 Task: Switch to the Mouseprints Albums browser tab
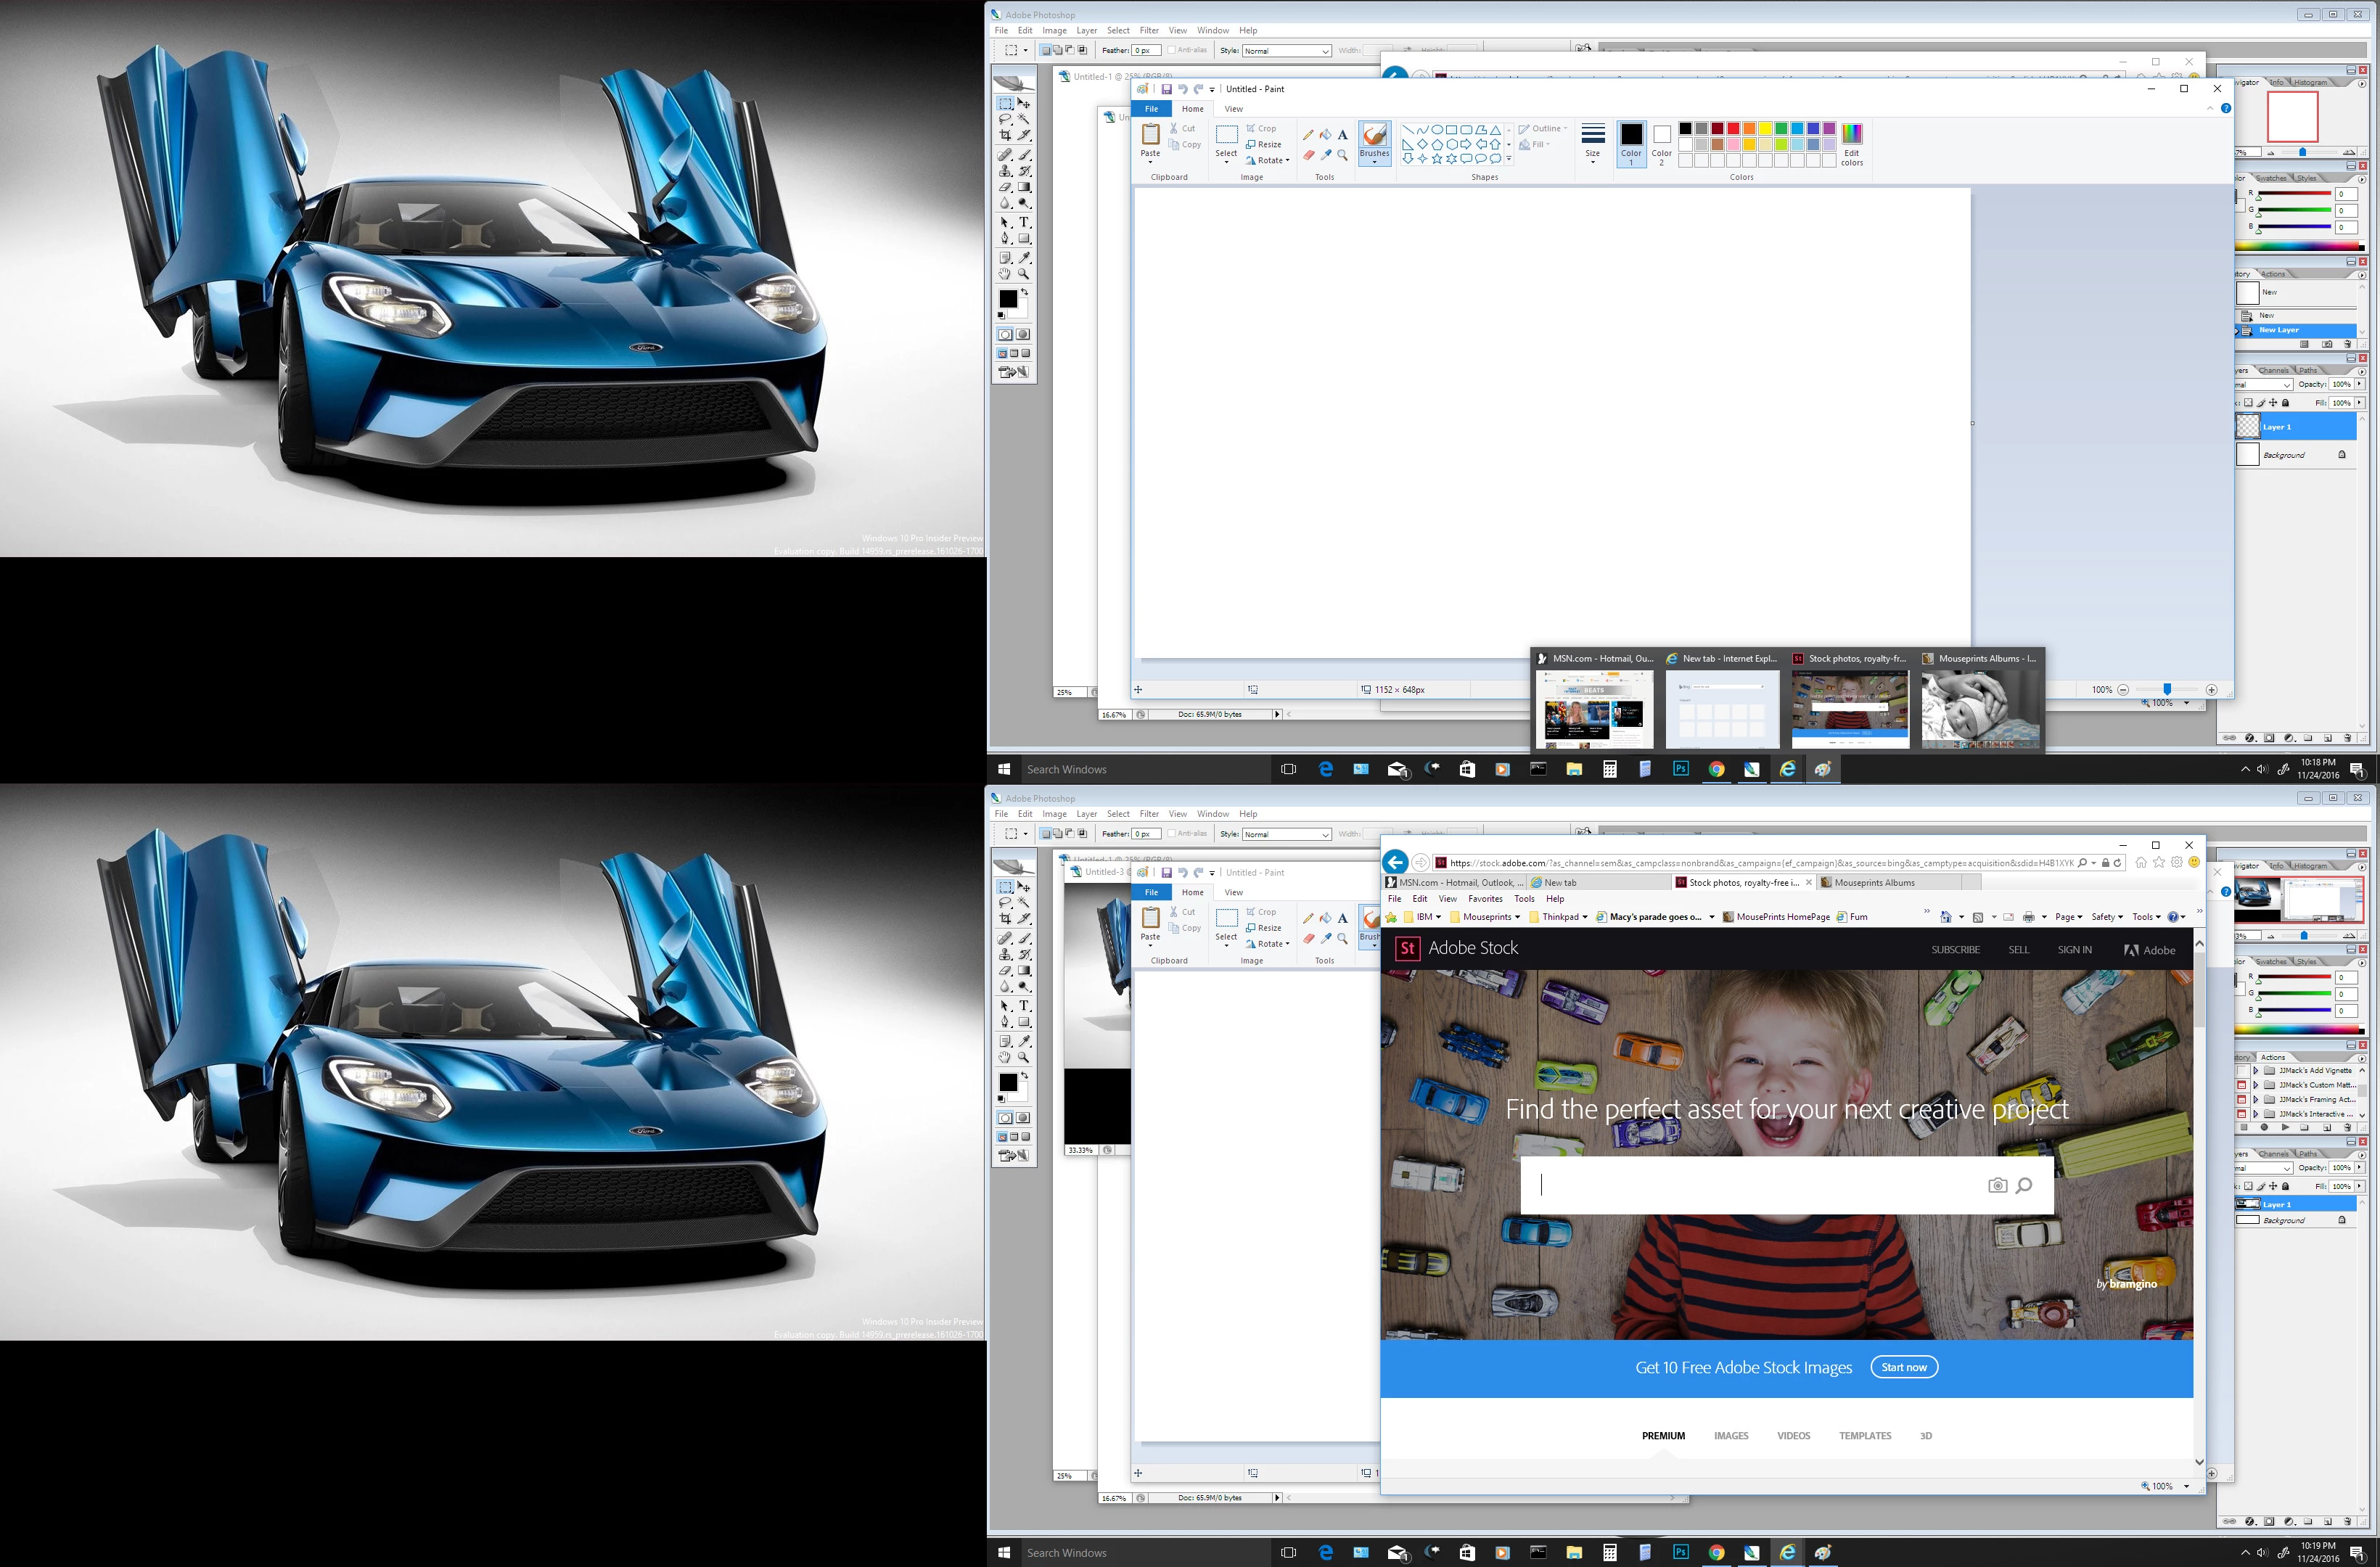point(1874,882)
